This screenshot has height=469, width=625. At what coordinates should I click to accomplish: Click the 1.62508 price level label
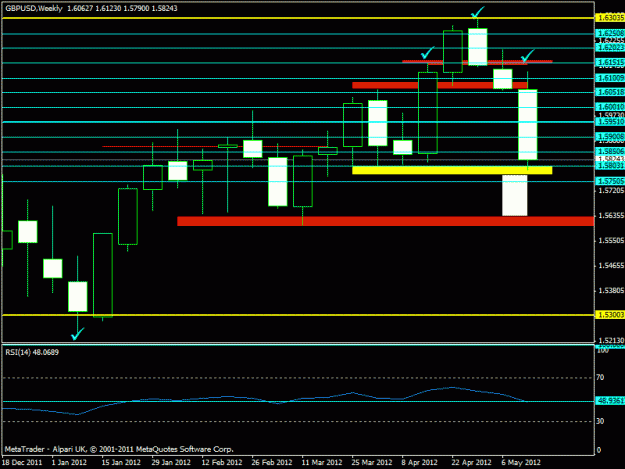pos(610,33)
